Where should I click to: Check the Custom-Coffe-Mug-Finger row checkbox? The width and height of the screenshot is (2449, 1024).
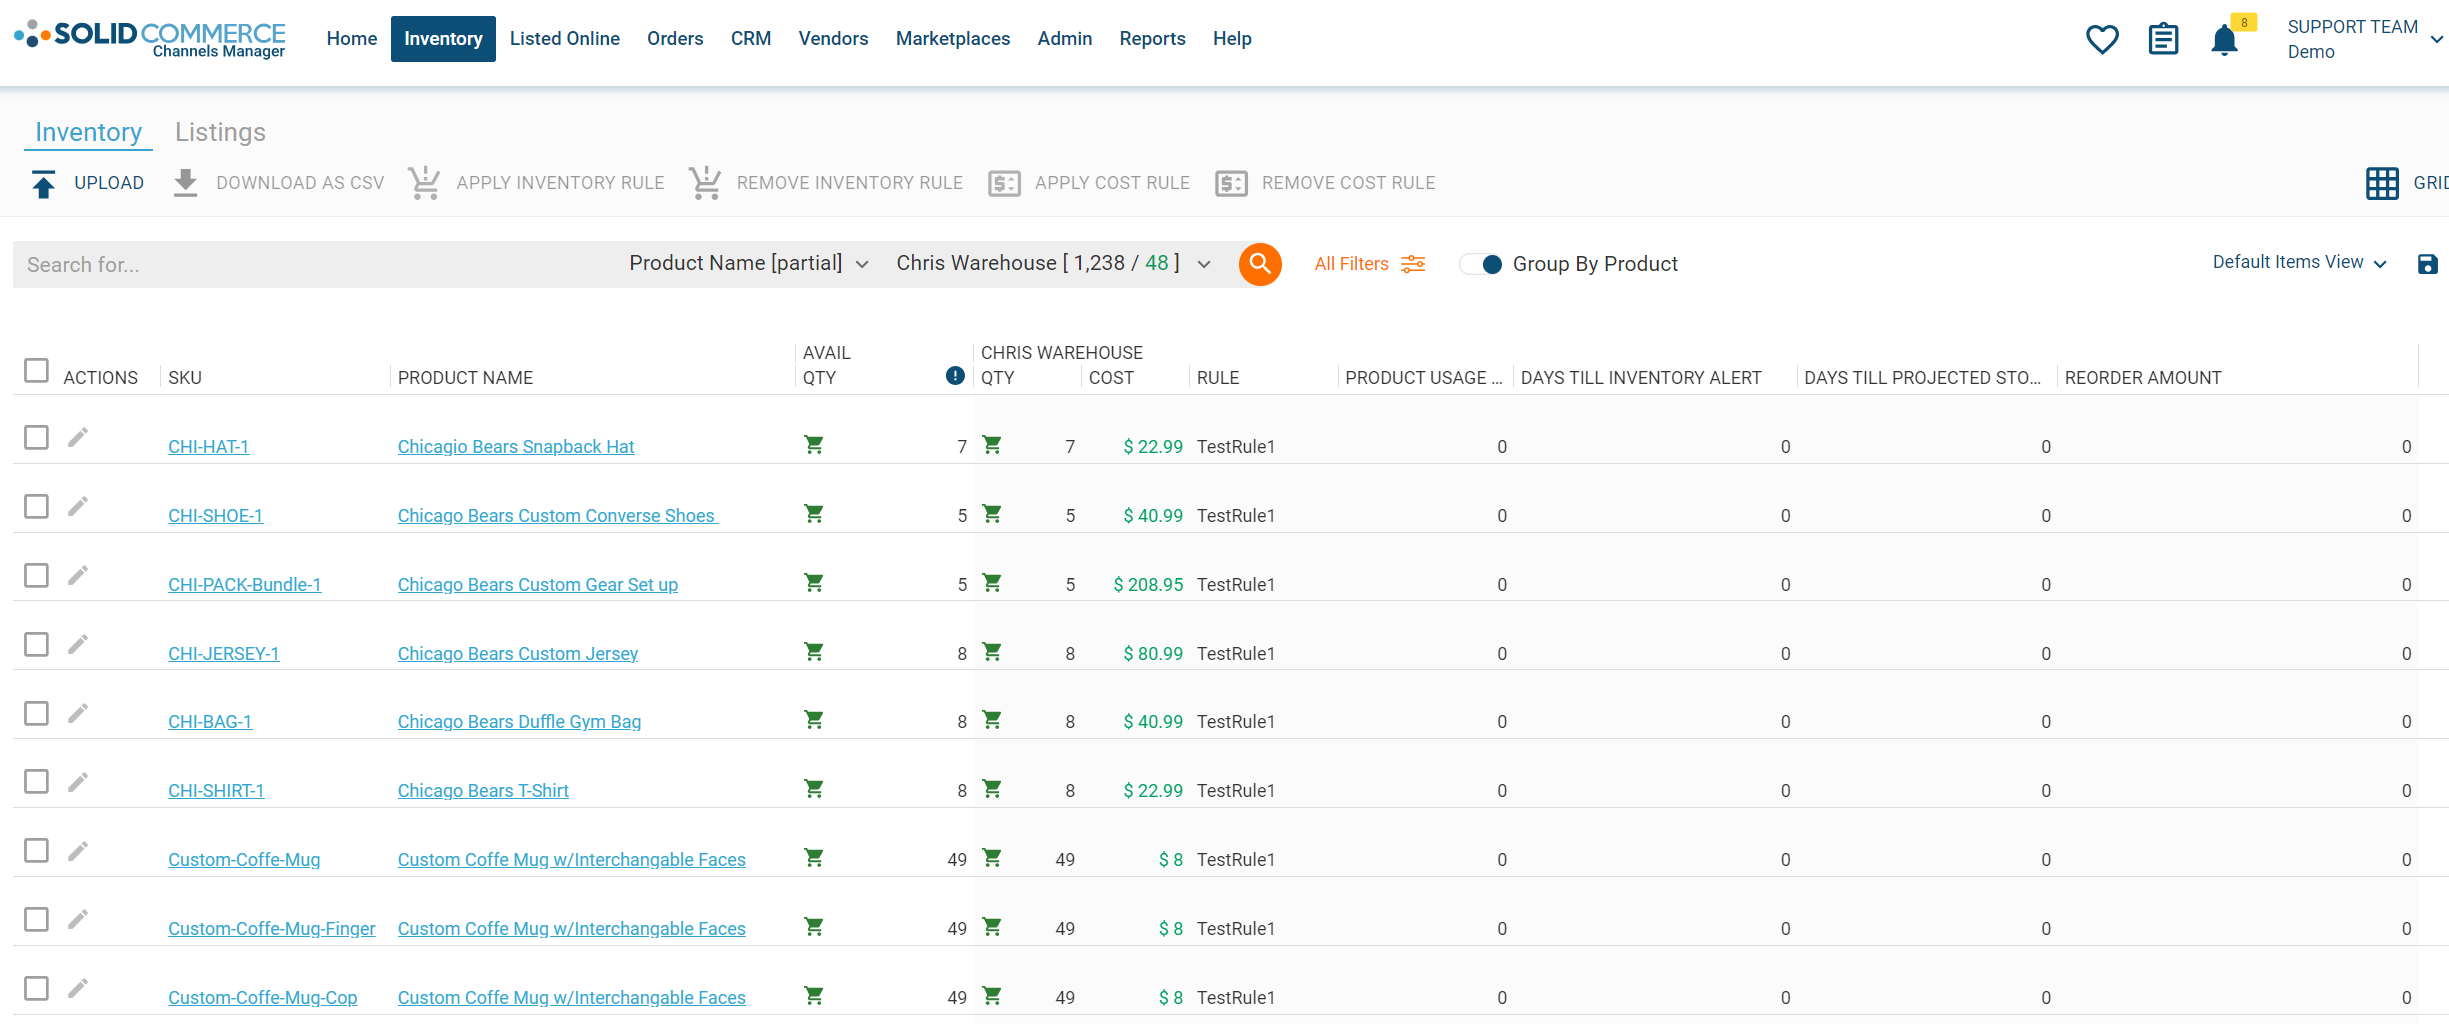coord(36,919)
